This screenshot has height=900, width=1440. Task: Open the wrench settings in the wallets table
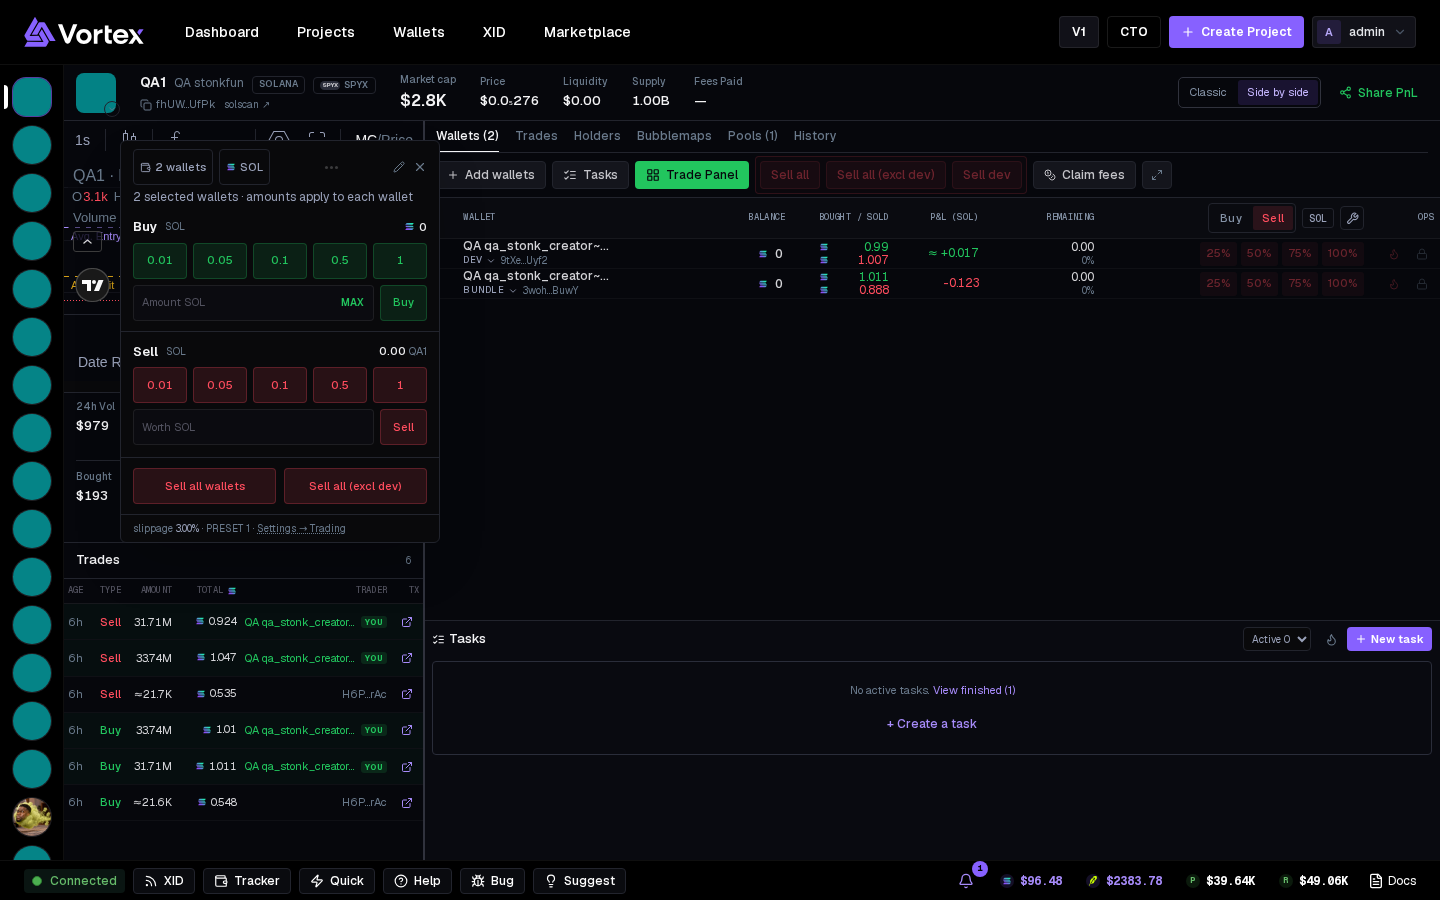1352,218
